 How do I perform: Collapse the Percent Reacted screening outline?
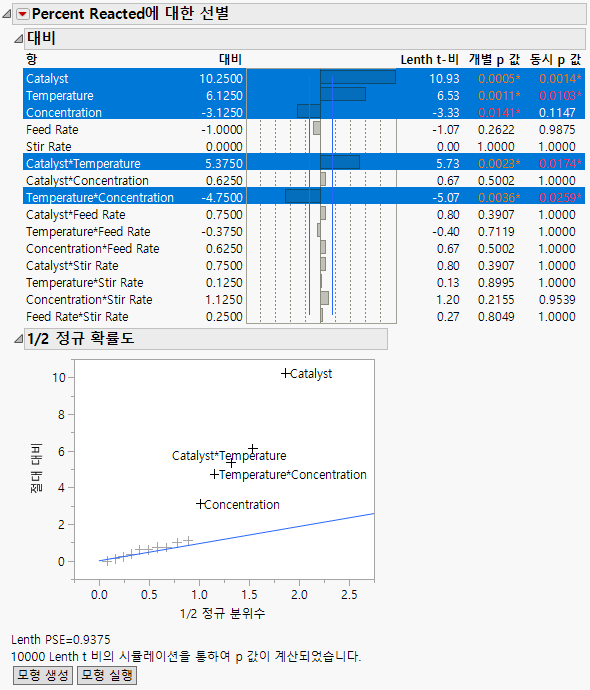6,14
